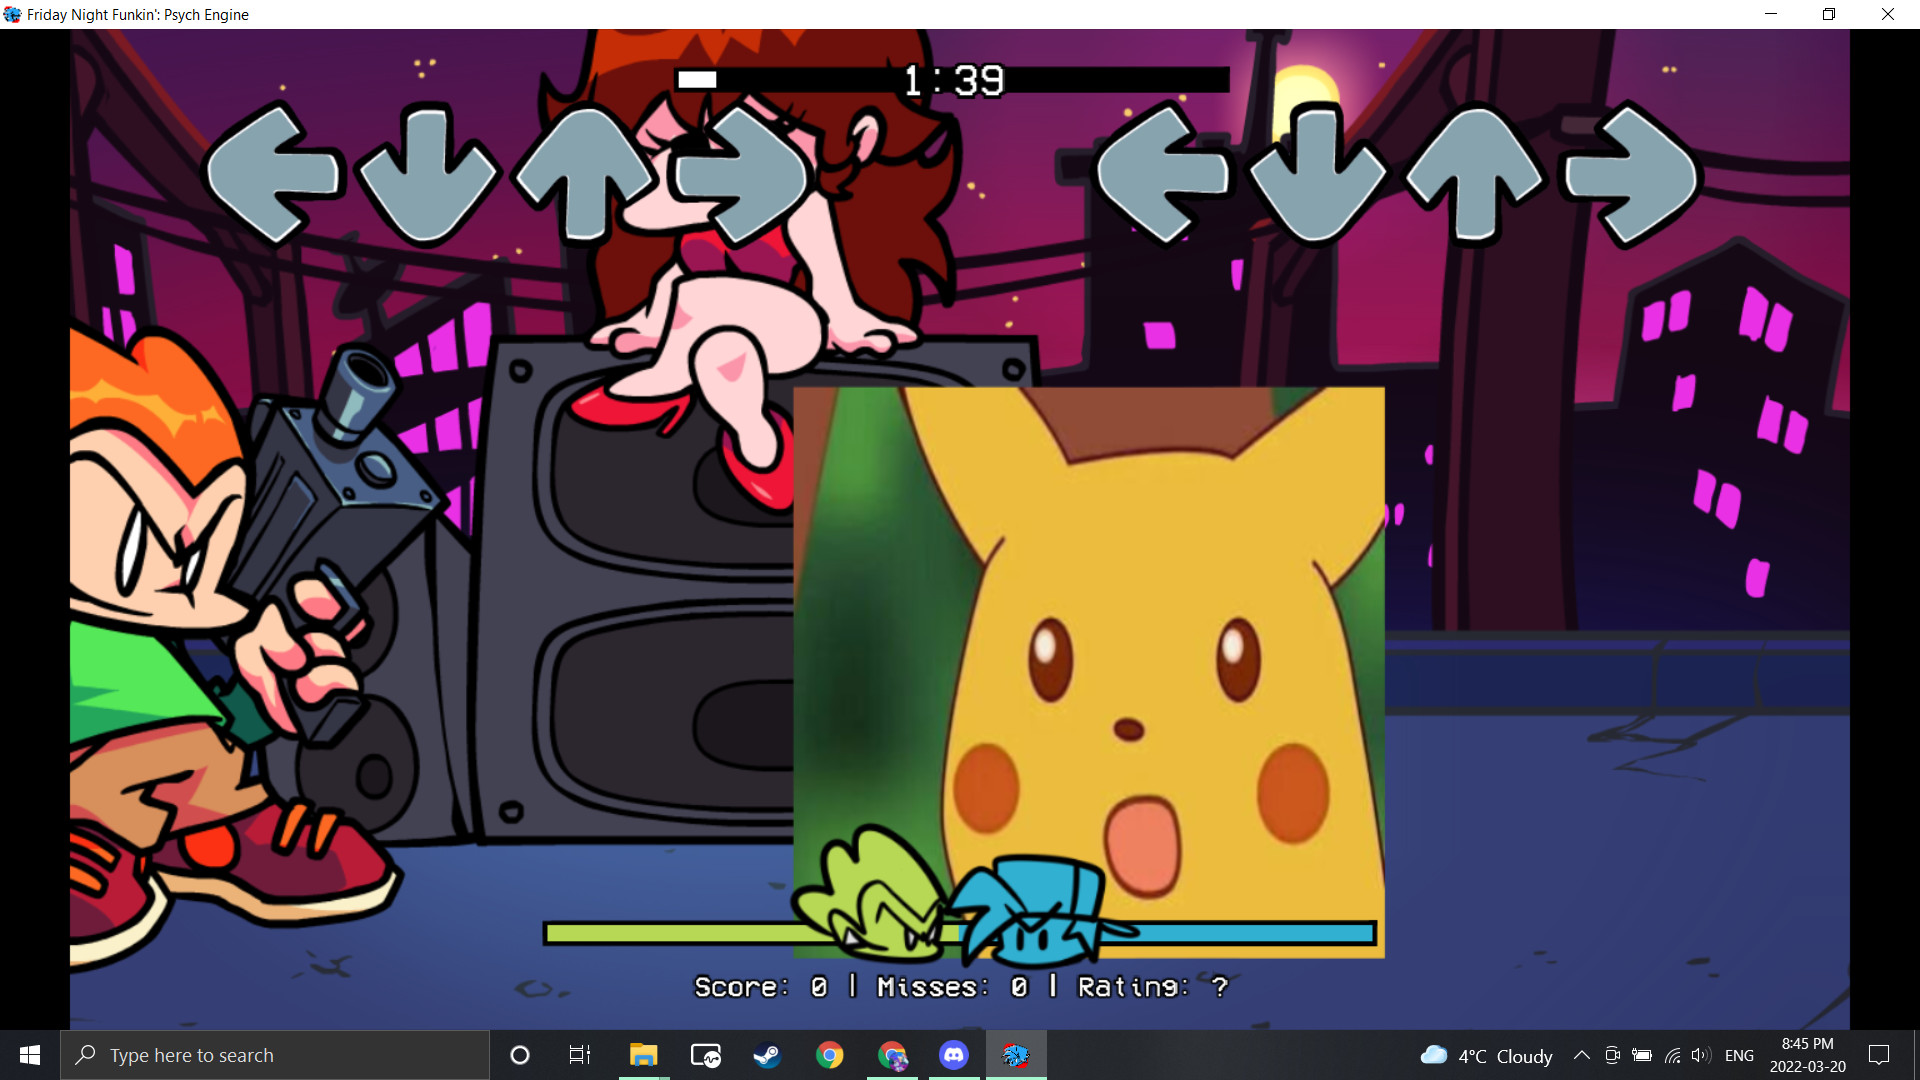Check the Wi-Fi network status icon

[1673, 1055]
